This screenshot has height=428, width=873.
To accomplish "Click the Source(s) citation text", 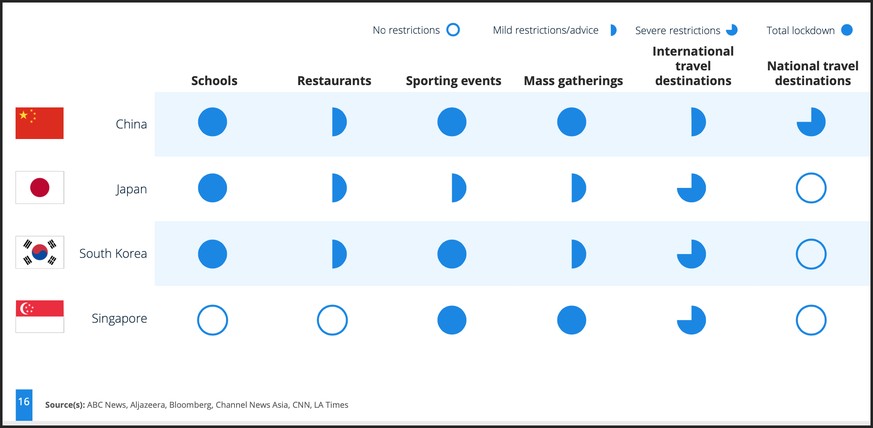I will pyautogui.click(x=197, y=405).
